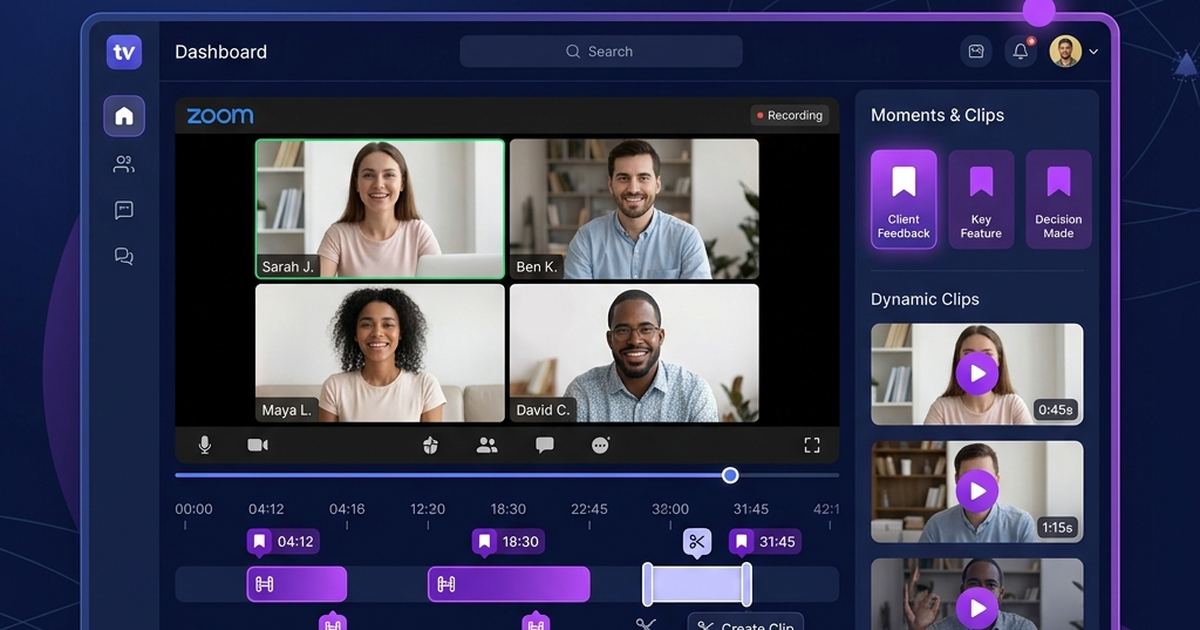The height and width of the screenshot is (630, 1200).
Task: Click the 0:45s duration label
Action: [x=1055, y=410]
